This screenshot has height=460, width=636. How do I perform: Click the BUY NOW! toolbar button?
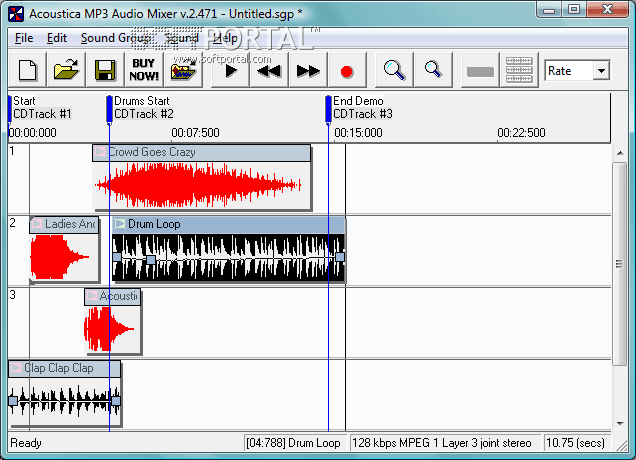pos(144,70)
